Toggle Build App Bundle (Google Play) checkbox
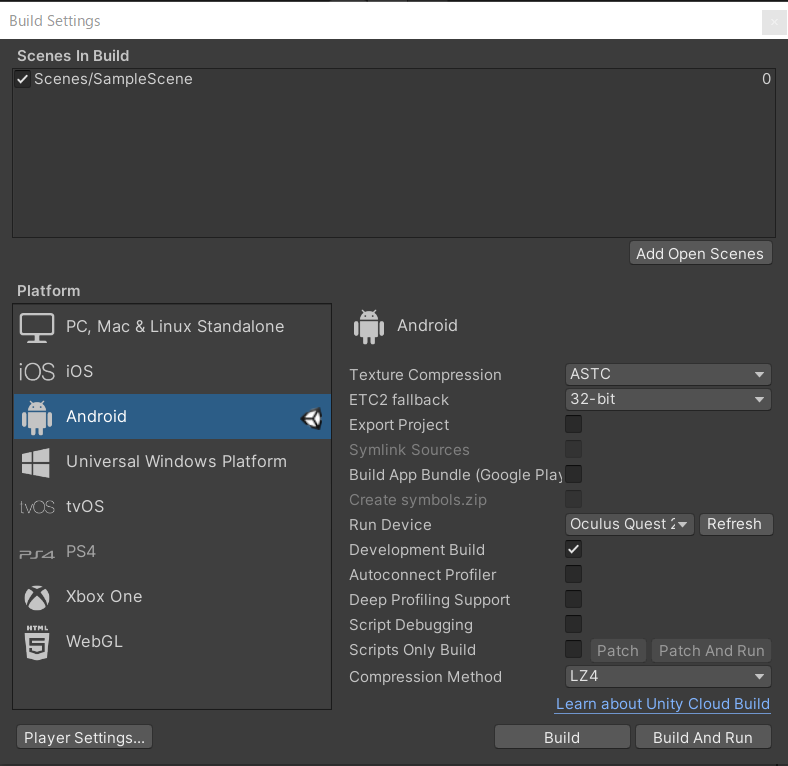 click(573, 474)
